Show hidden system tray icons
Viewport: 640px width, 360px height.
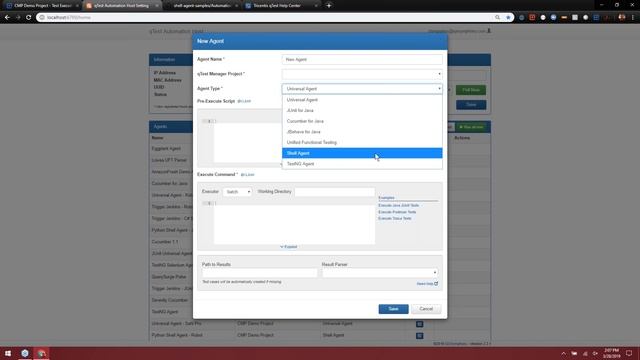[x=563, y=353]
